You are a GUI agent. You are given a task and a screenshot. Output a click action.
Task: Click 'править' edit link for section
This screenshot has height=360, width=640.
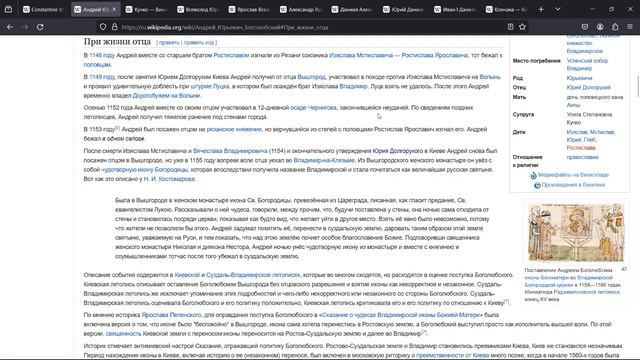169,42
